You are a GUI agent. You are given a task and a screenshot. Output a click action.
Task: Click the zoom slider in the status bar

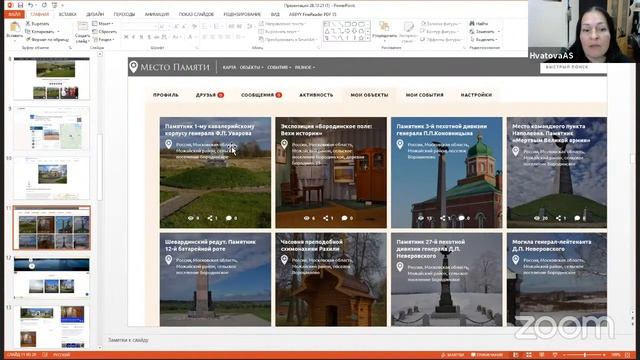(585, 355)
